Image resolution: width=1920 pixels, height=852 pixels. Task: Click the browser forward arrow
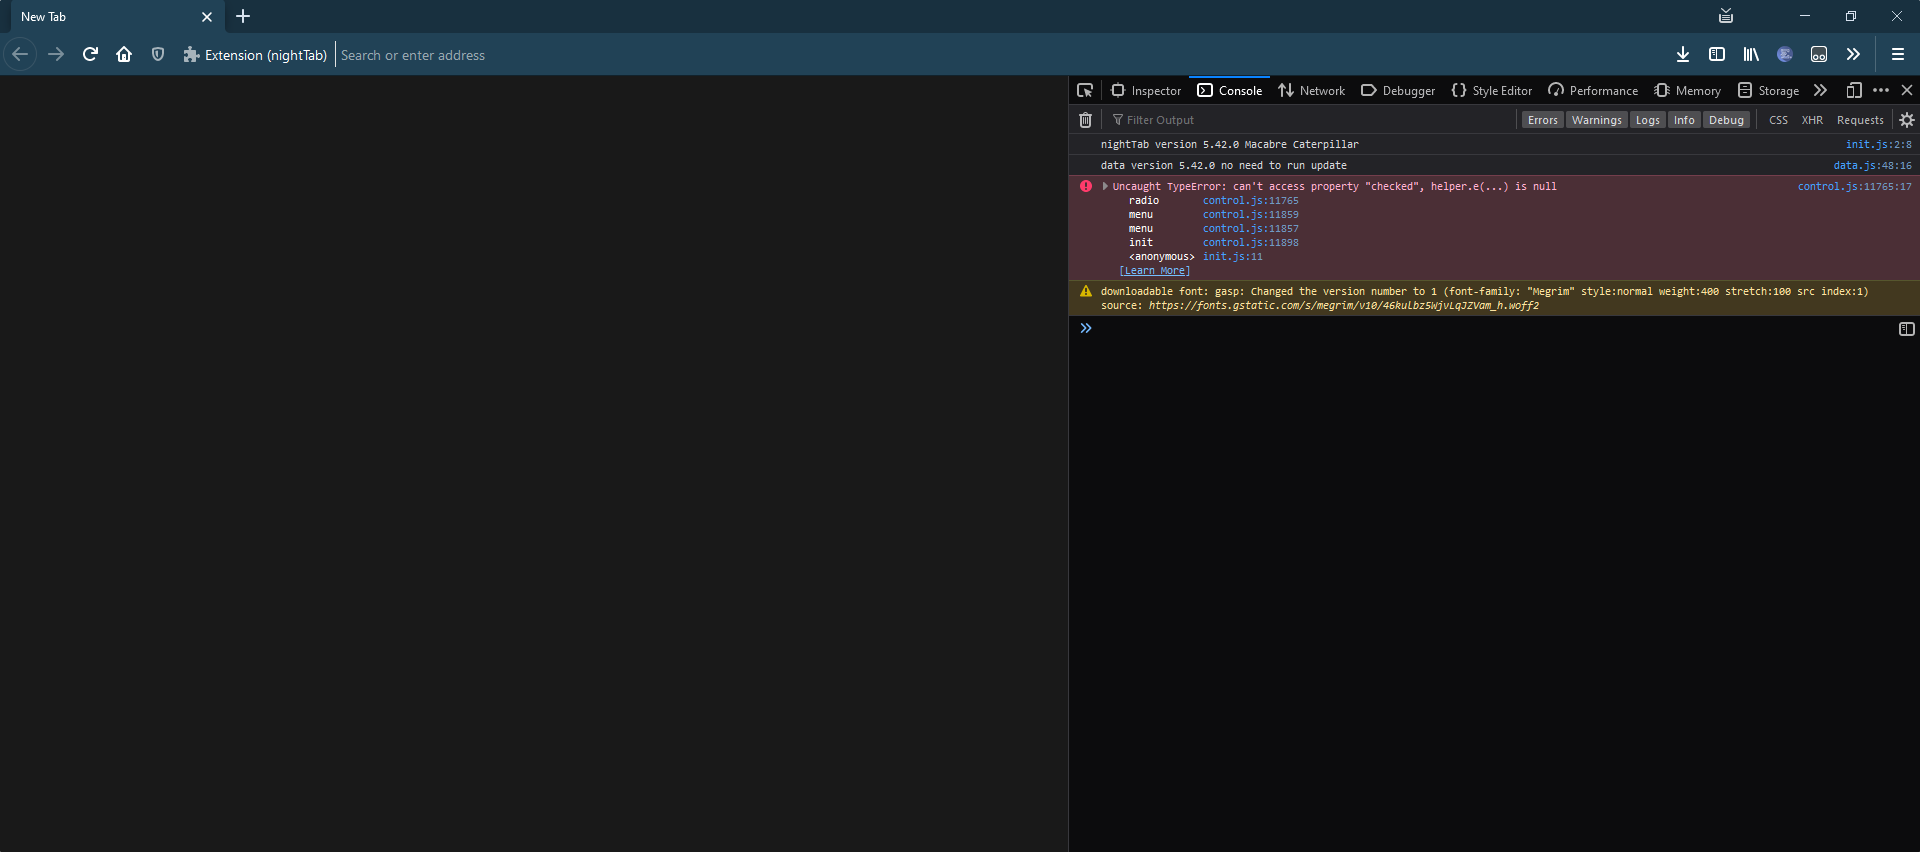[x=56, y=54]
